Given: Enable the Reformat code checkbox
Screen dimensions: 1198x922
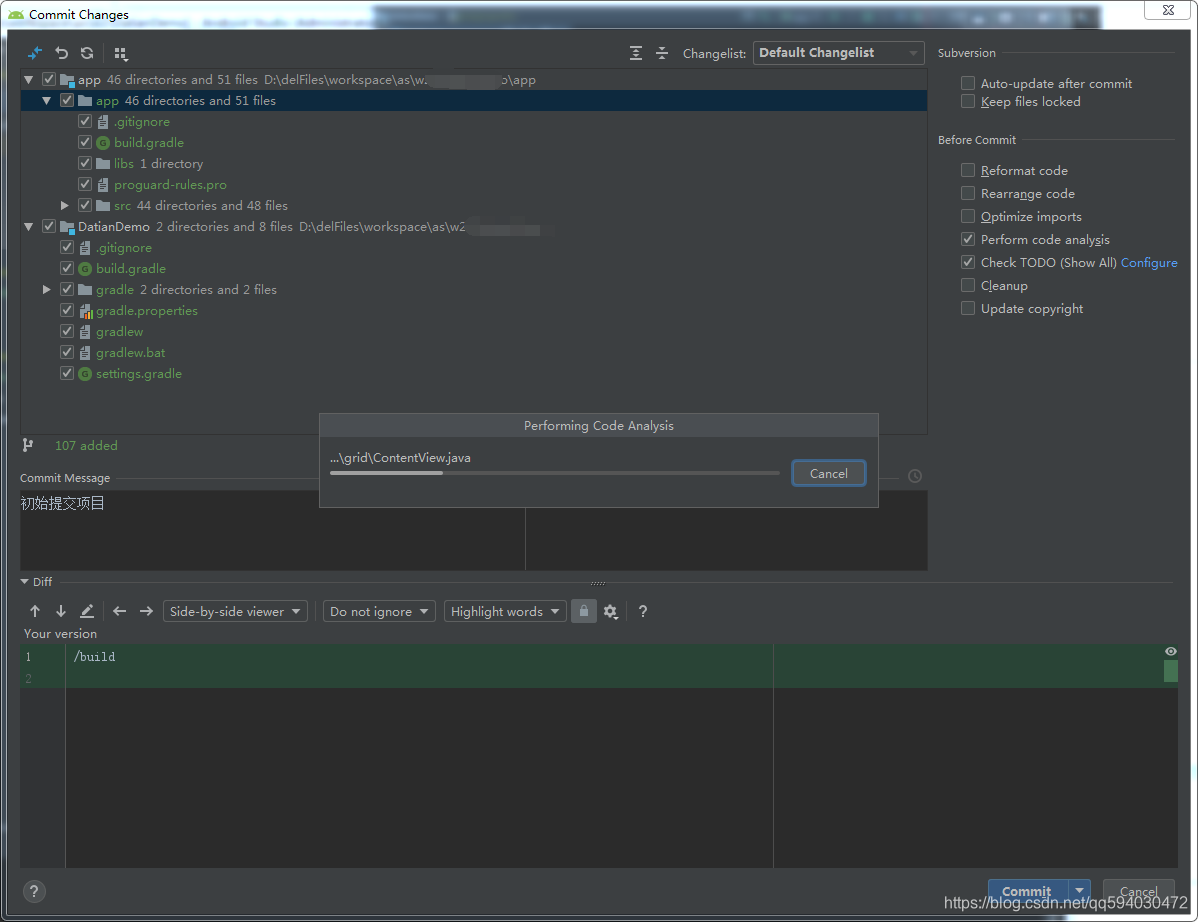Looking at the screenshot, I should 967,170.
